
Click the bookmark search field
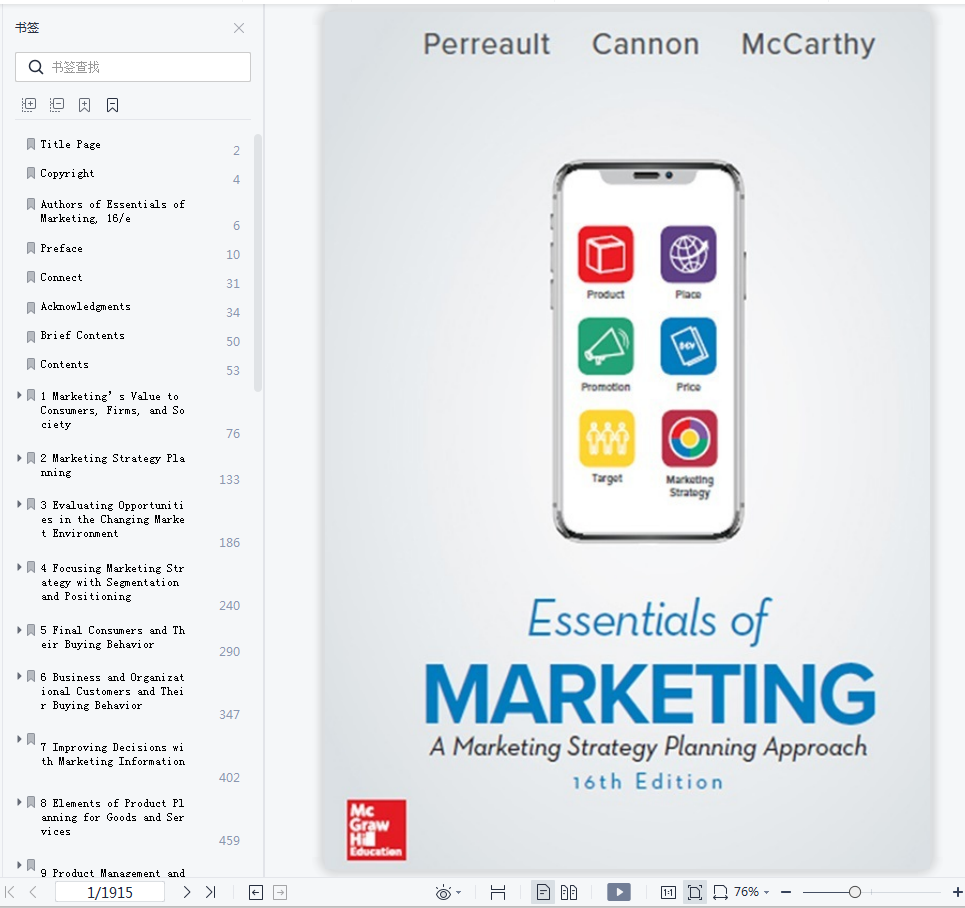coord(133,67)
